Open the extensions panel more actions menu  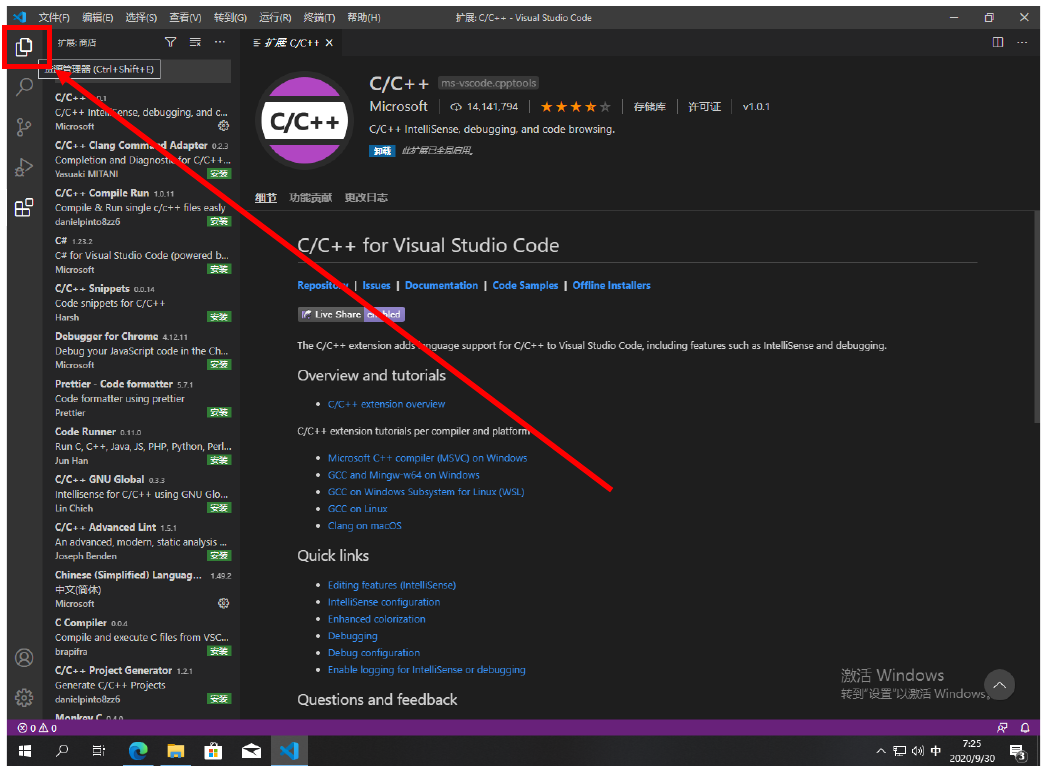(x=220, y=42)
